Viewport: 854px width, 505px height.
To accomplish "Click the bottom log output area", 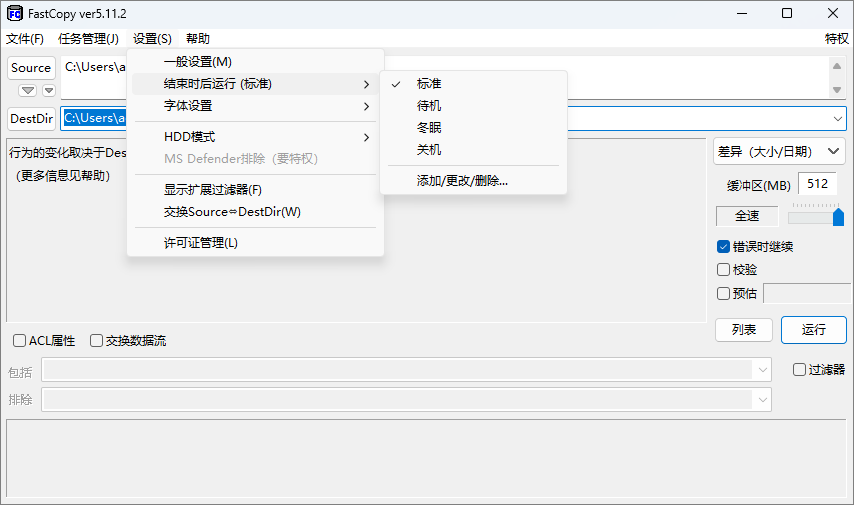I will [426, 458].
